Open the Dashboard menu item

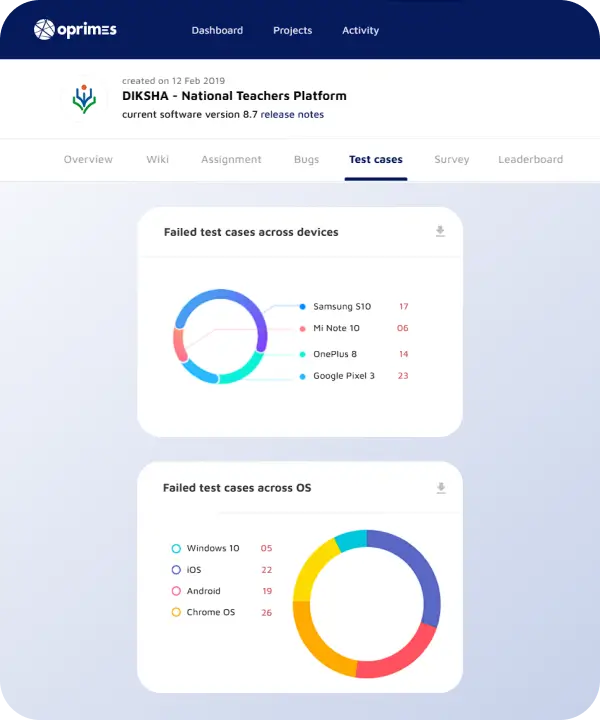[x=217, y=30]
